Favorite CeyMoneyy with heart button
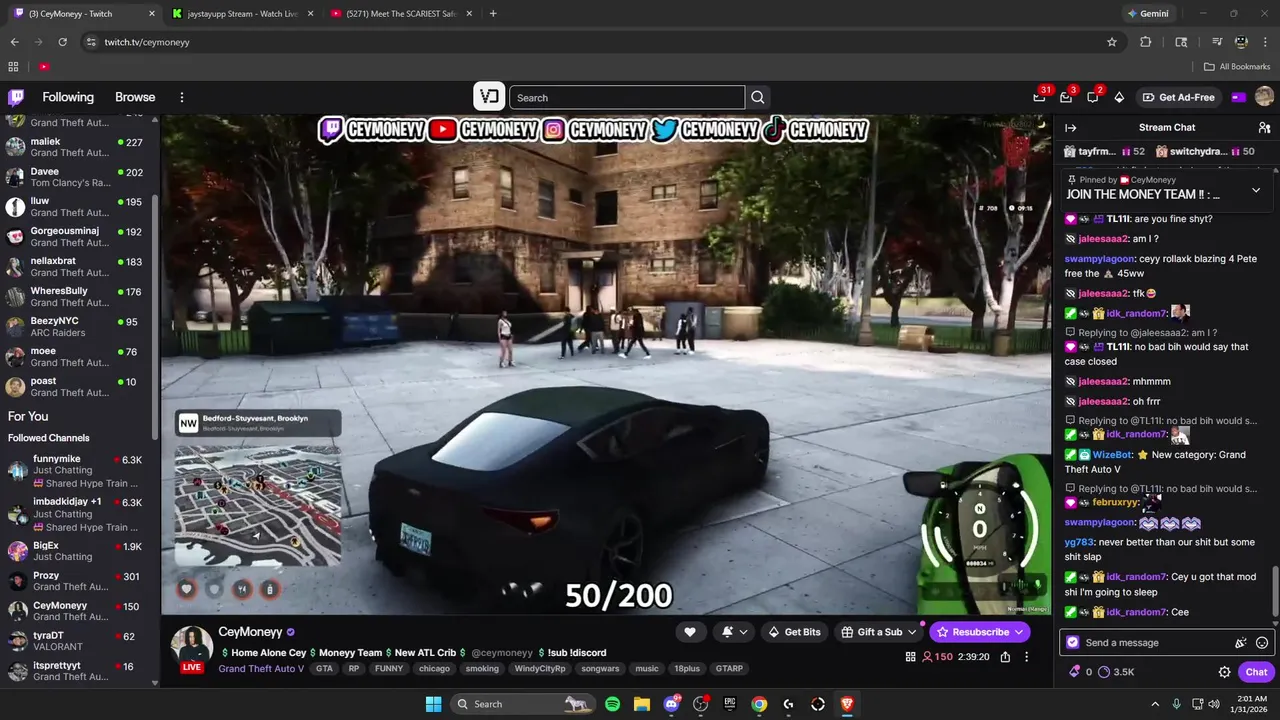This screenshot has width=1280, height=720. point(689,632)
